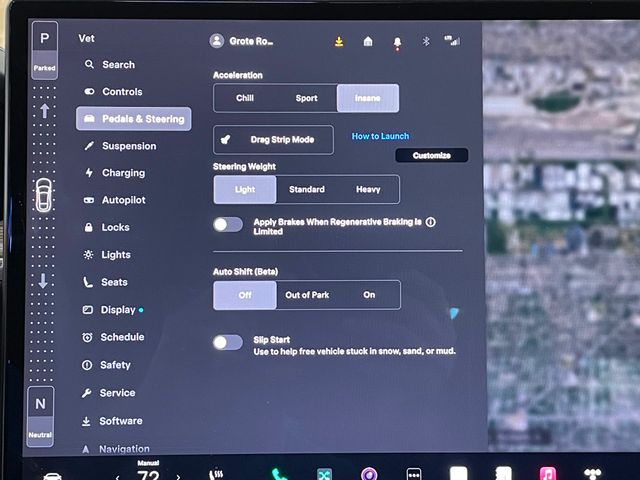The height and width of the screenshot is (480, 640).
Task: Open the How to Launch link
Action: [380, 136]
